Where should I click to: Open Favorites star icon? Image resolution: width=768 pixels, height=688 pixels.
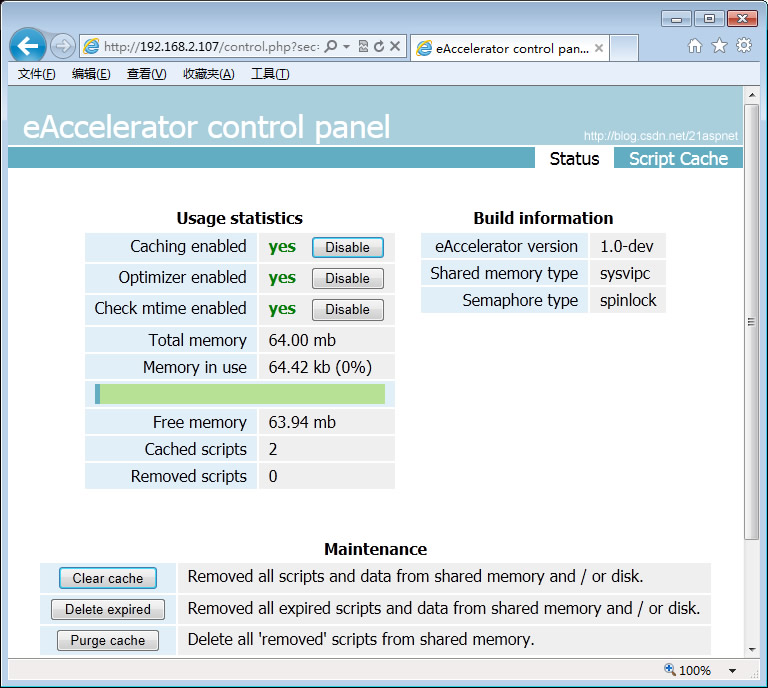point(719,46)
